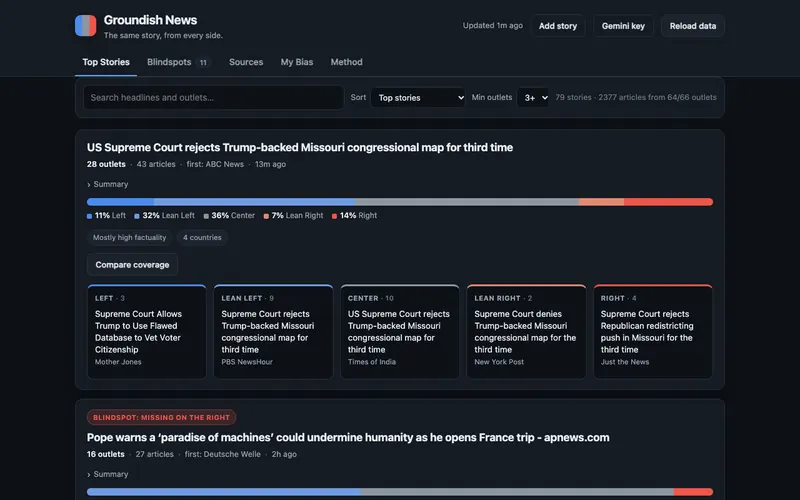Click the 7% Lean Right legend swatch
Screen dimensions: 800x500
(266, 216)
